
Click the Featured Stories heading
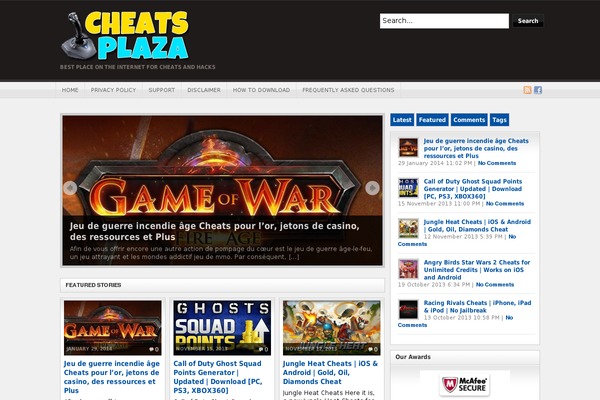click(93, 285)
